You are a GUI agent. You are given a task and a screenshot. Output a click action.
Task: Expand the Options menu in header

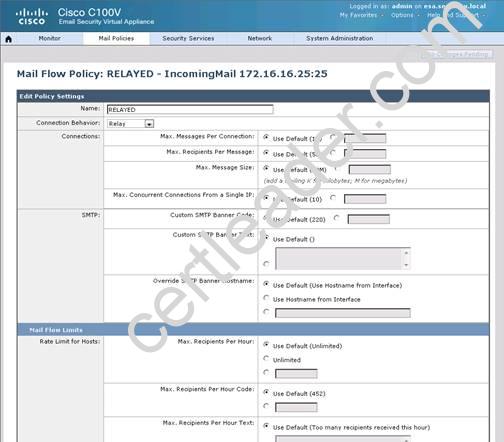click(404, 15)
